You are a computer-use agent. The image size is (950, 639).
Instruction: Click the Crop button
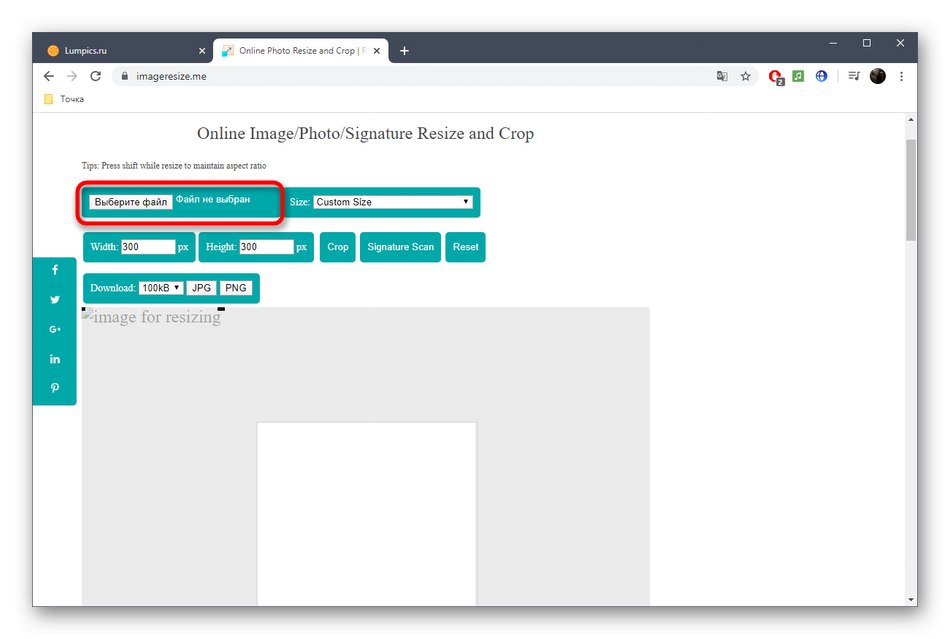point(337,247)
